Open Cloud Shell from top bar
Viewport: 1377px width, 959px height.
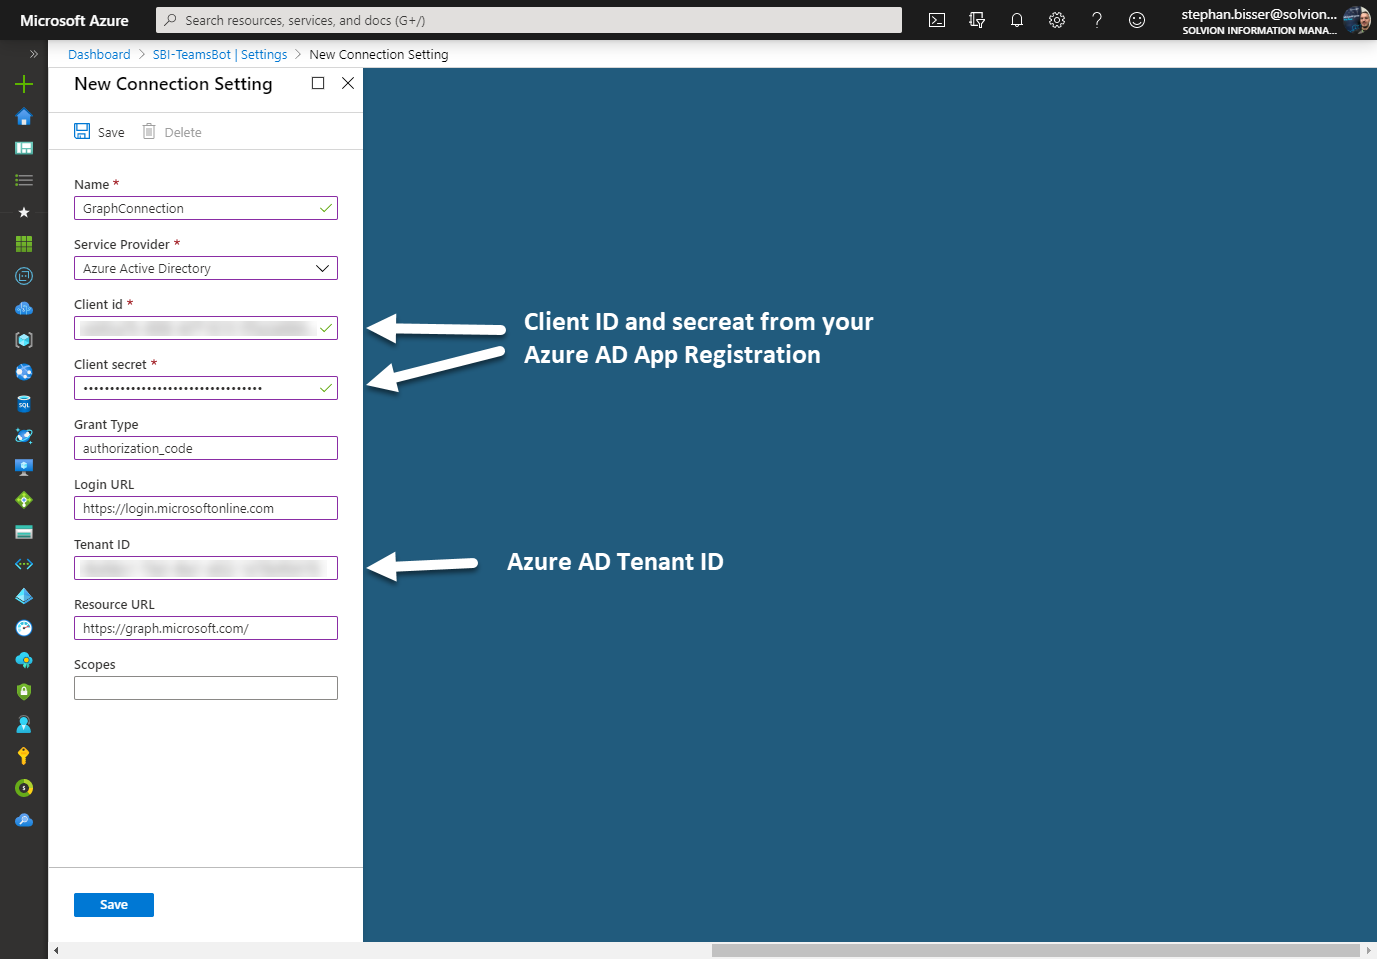937,20
